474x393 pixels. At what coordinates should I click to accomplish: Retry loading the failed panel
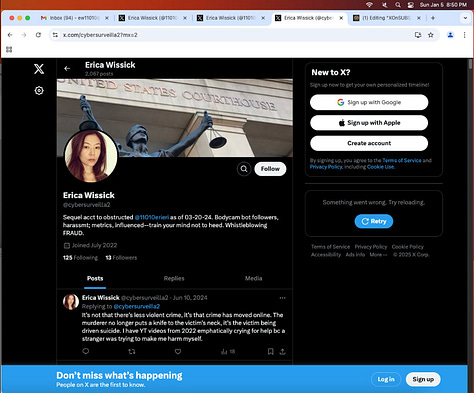click(374, 221)
